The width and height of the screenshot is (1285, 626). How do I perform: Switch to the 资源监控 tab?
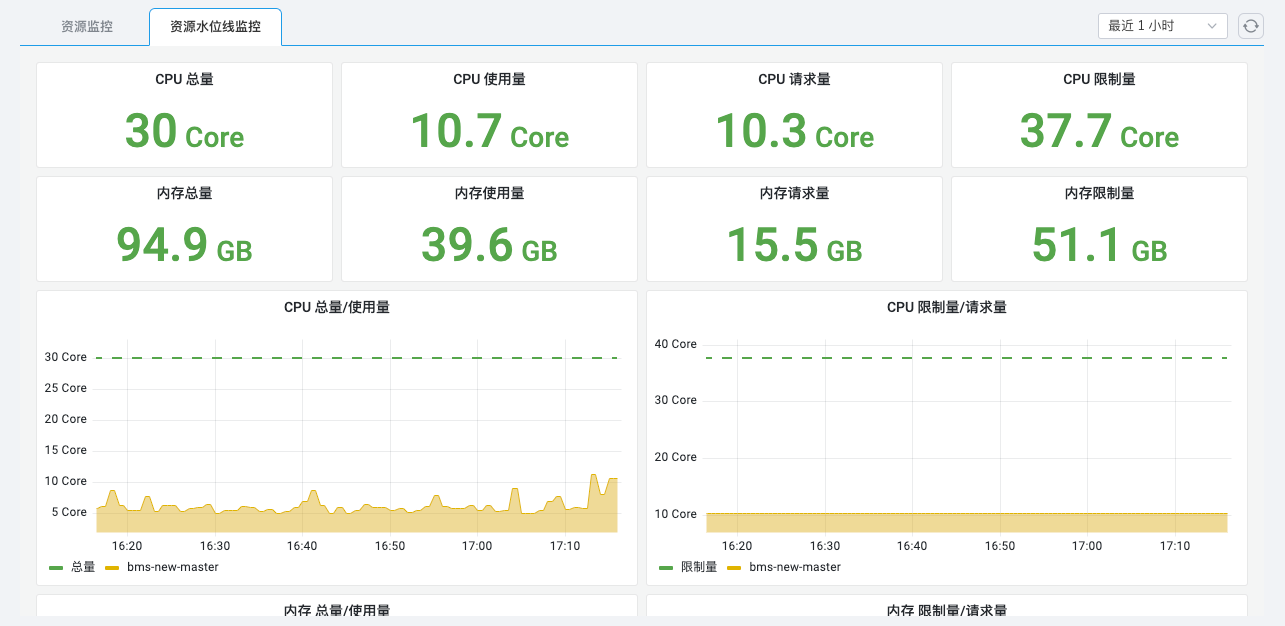(87, 27)
